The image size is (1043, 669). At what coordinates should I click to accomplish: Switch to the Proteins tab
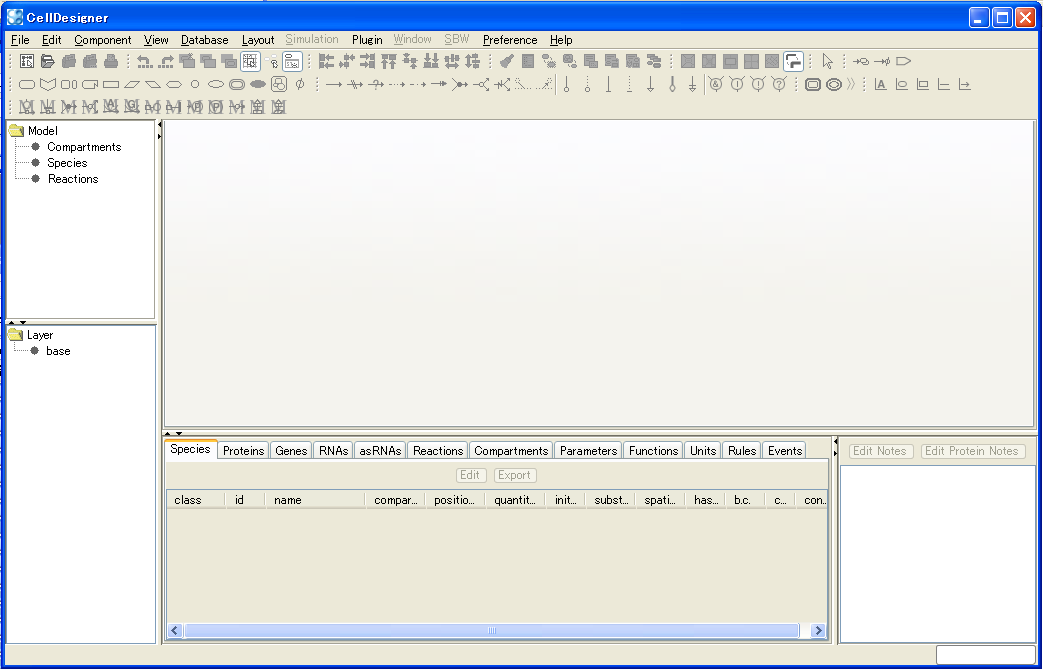pos(243,451)
